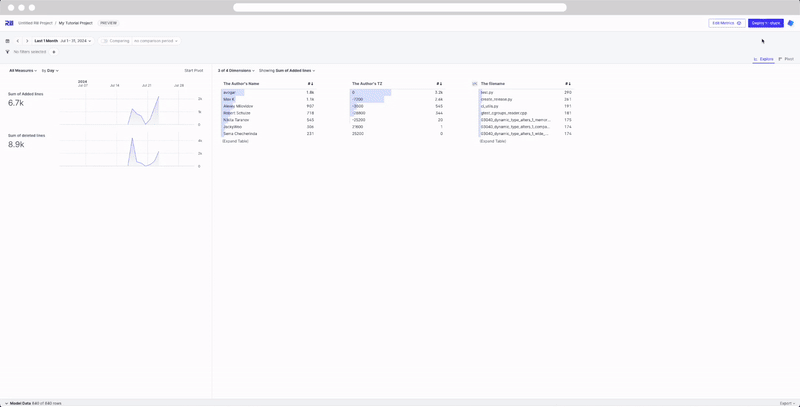Click the browser address bar
The image size is (800, 407).
click(x=400, y=7)
